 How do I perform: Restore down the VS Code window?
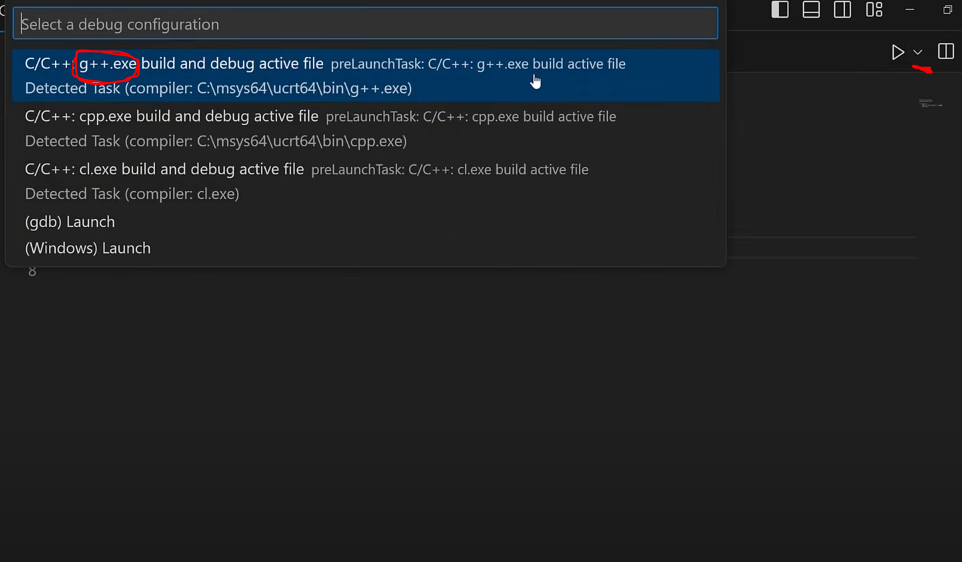947,10
